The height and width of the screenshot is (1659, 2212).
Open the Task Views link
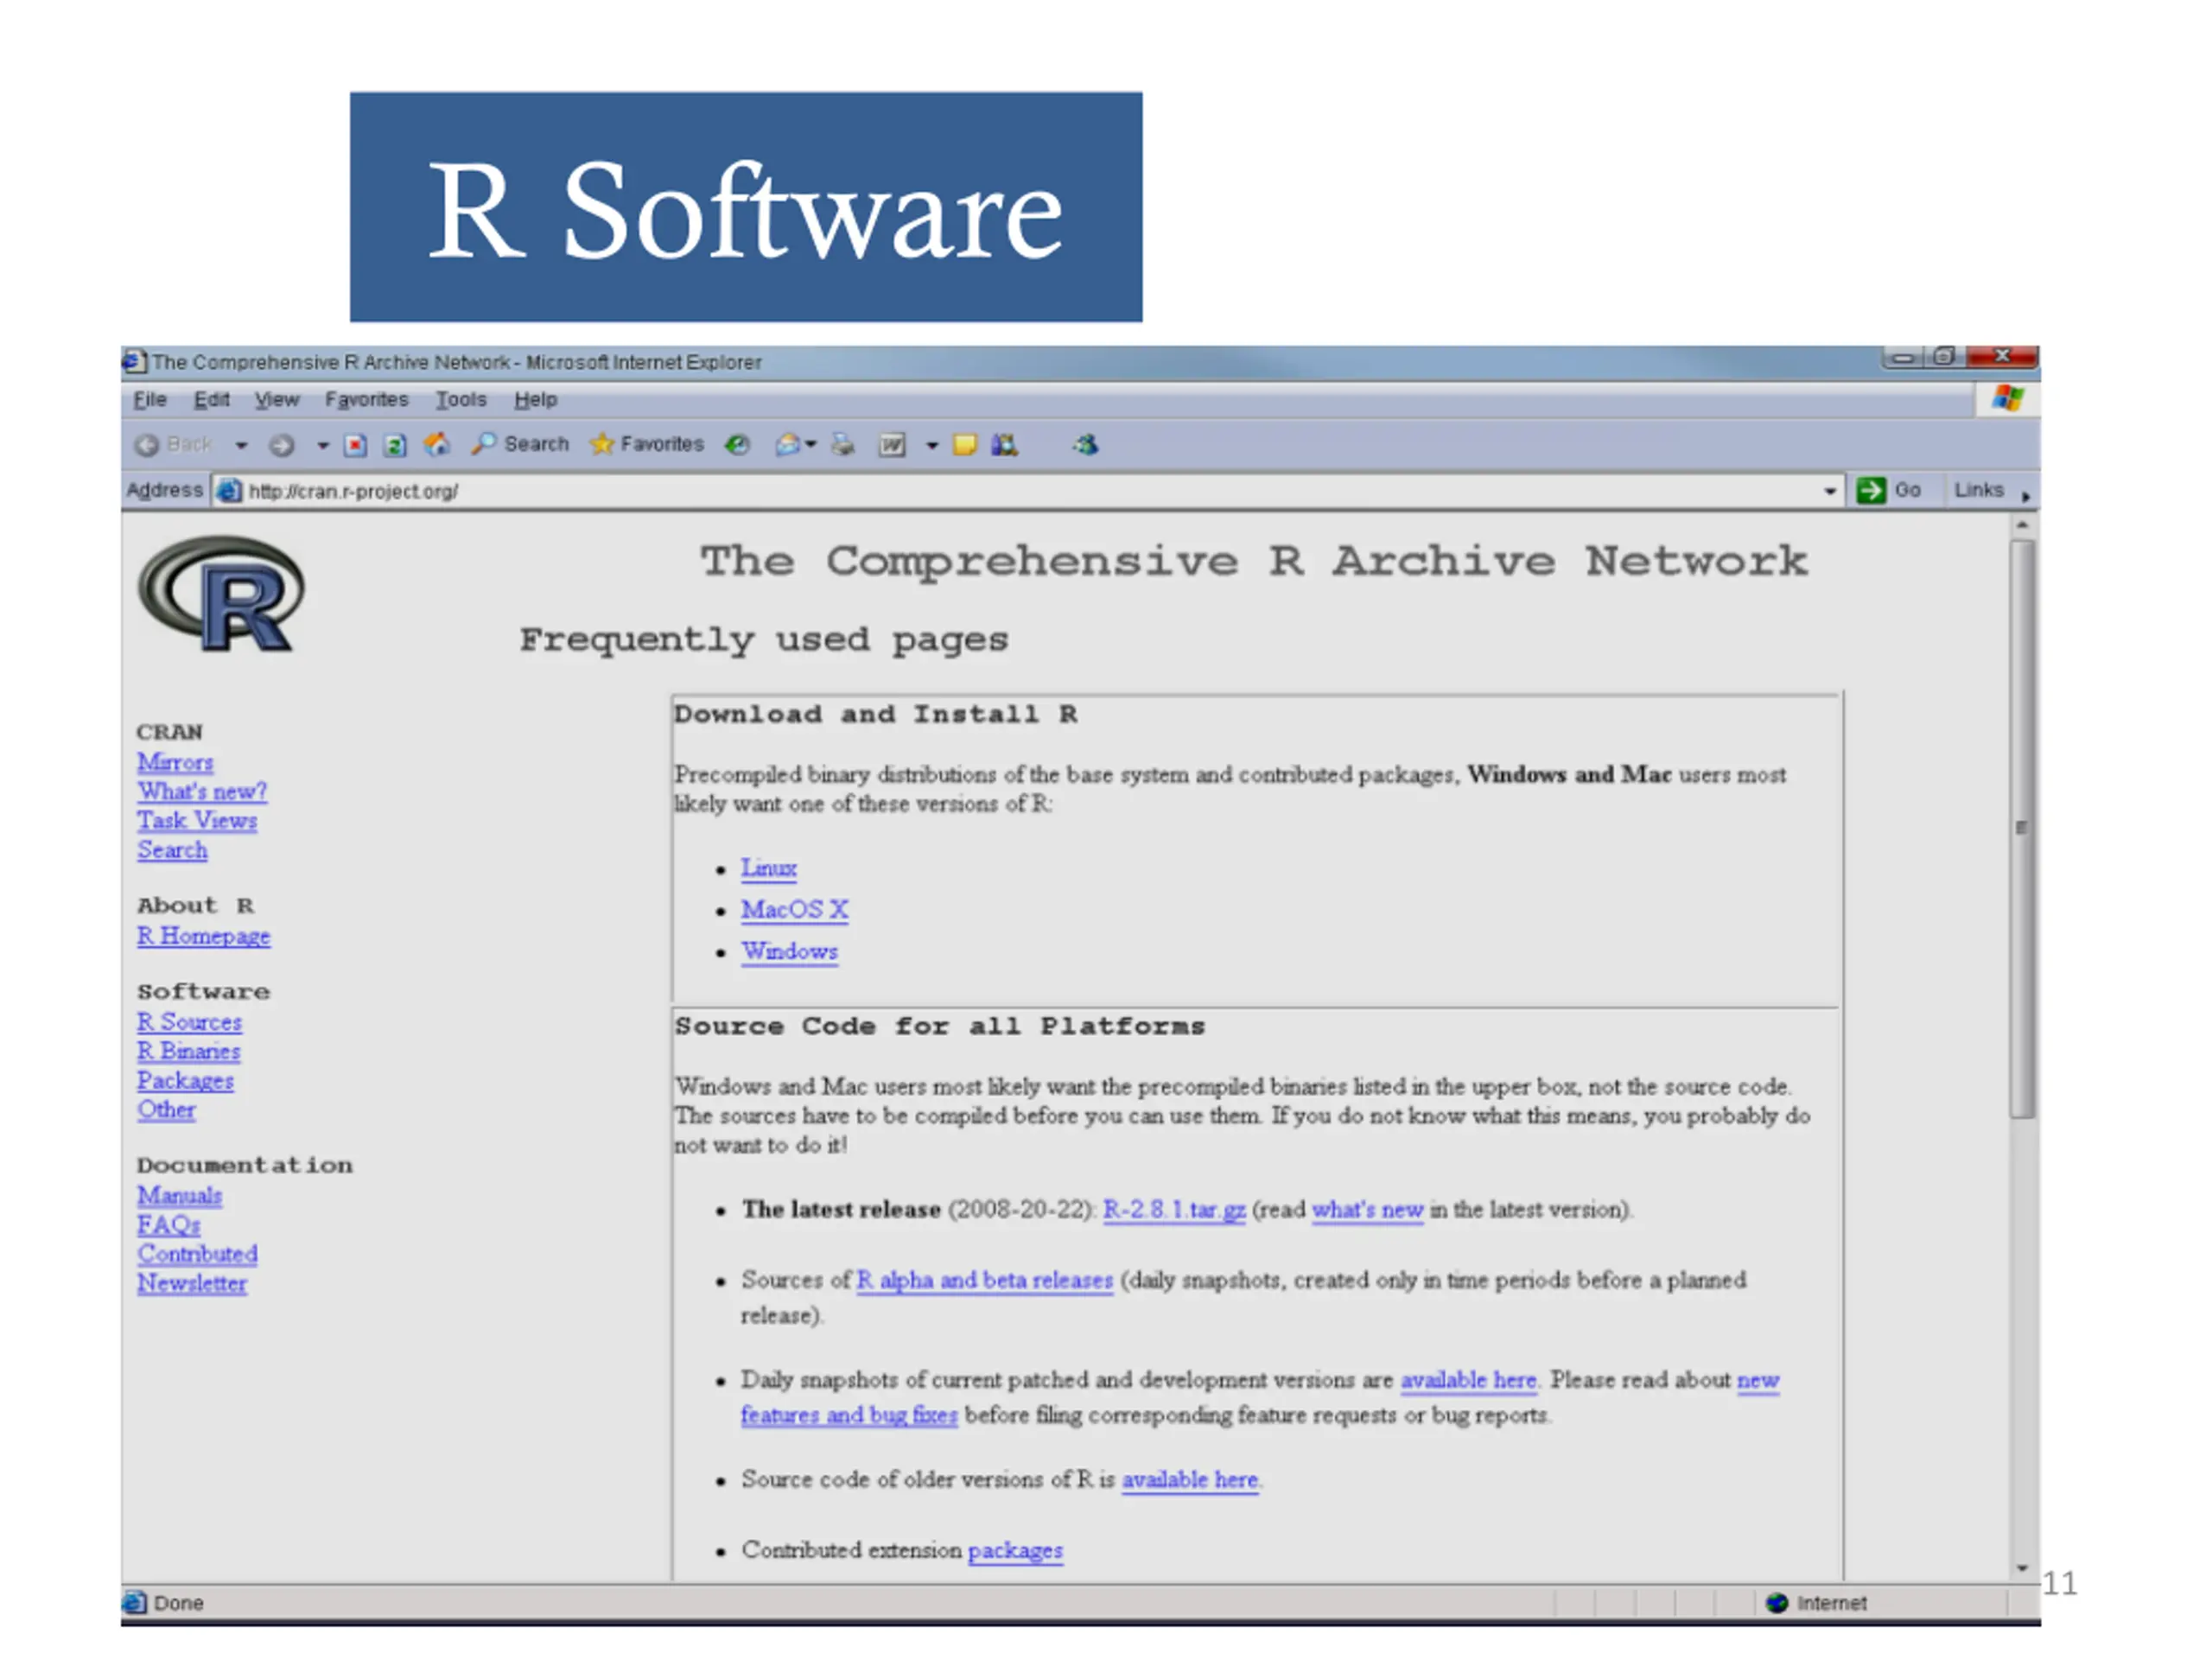197,821
